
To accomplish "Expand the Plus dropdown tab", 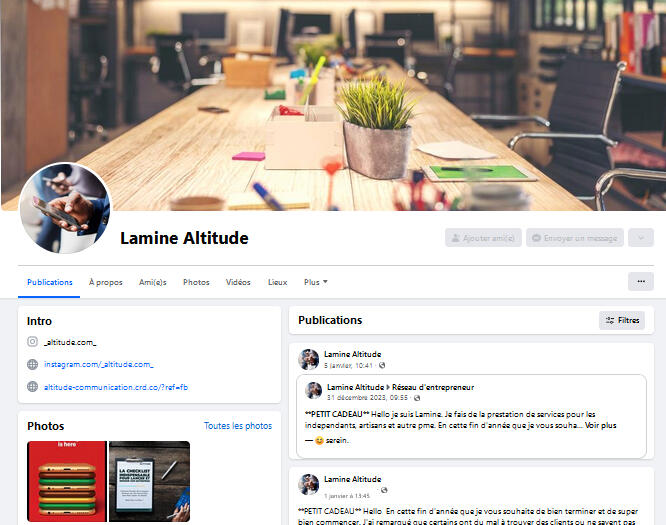I will point(316,282).
